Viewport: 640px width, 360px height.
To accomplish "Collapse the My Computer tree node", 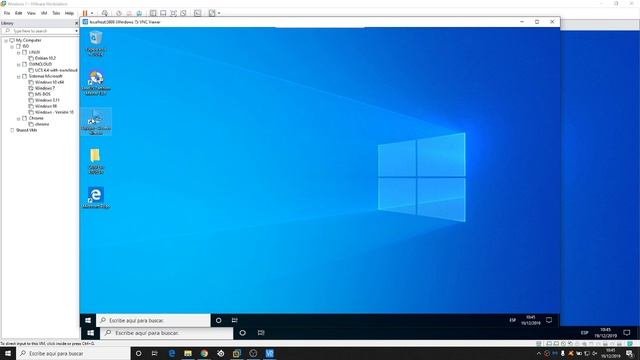I will [6, 40].
